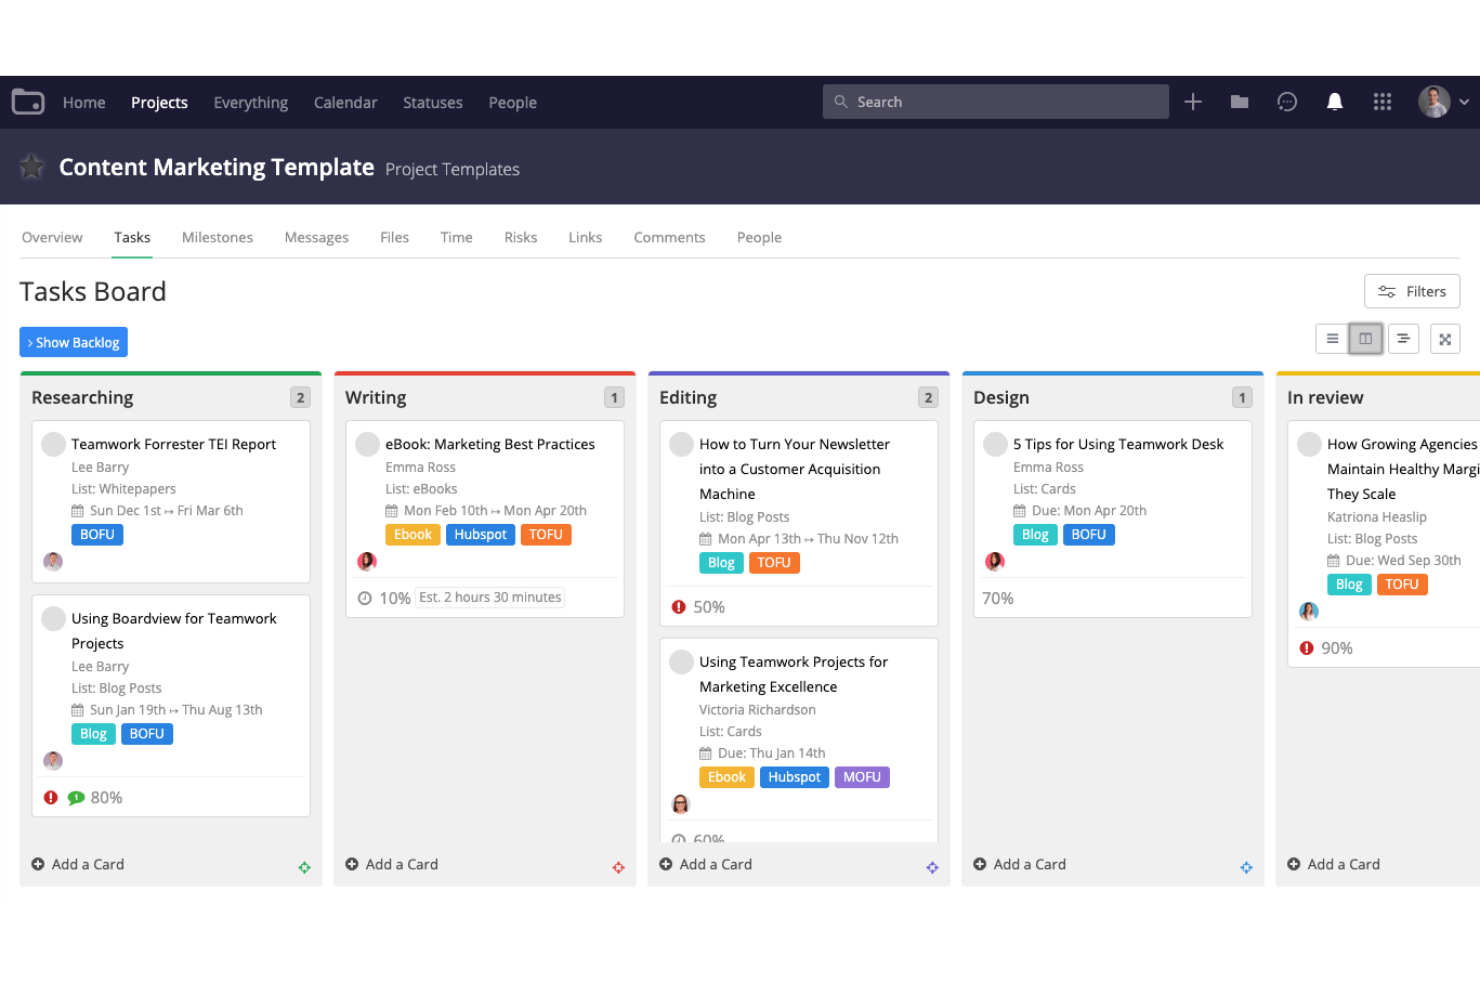Check off the 5 Tips for Using Teamwork Desk card
The width and height of the screenshot is (1480, 987).
click(x=995, y=443)
